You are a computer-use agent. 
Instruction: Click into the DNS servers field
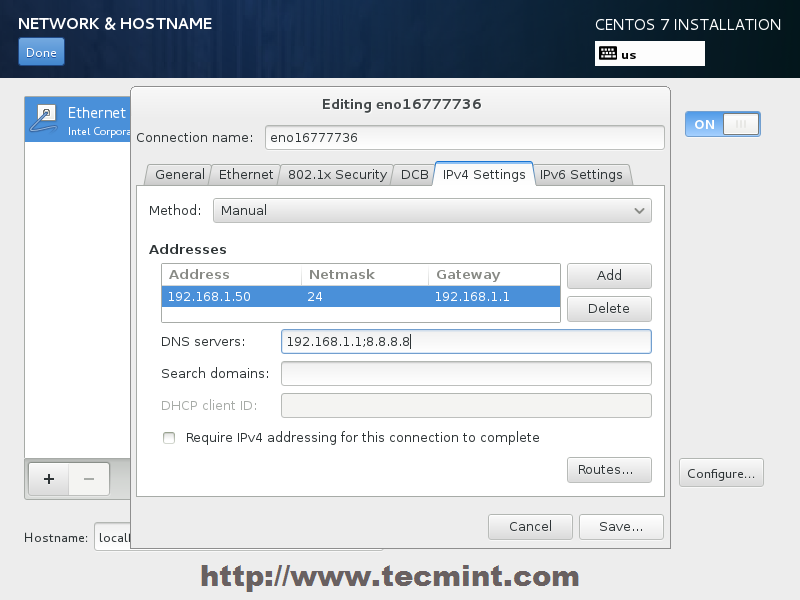pyautogui.click(x=466, y=341)
